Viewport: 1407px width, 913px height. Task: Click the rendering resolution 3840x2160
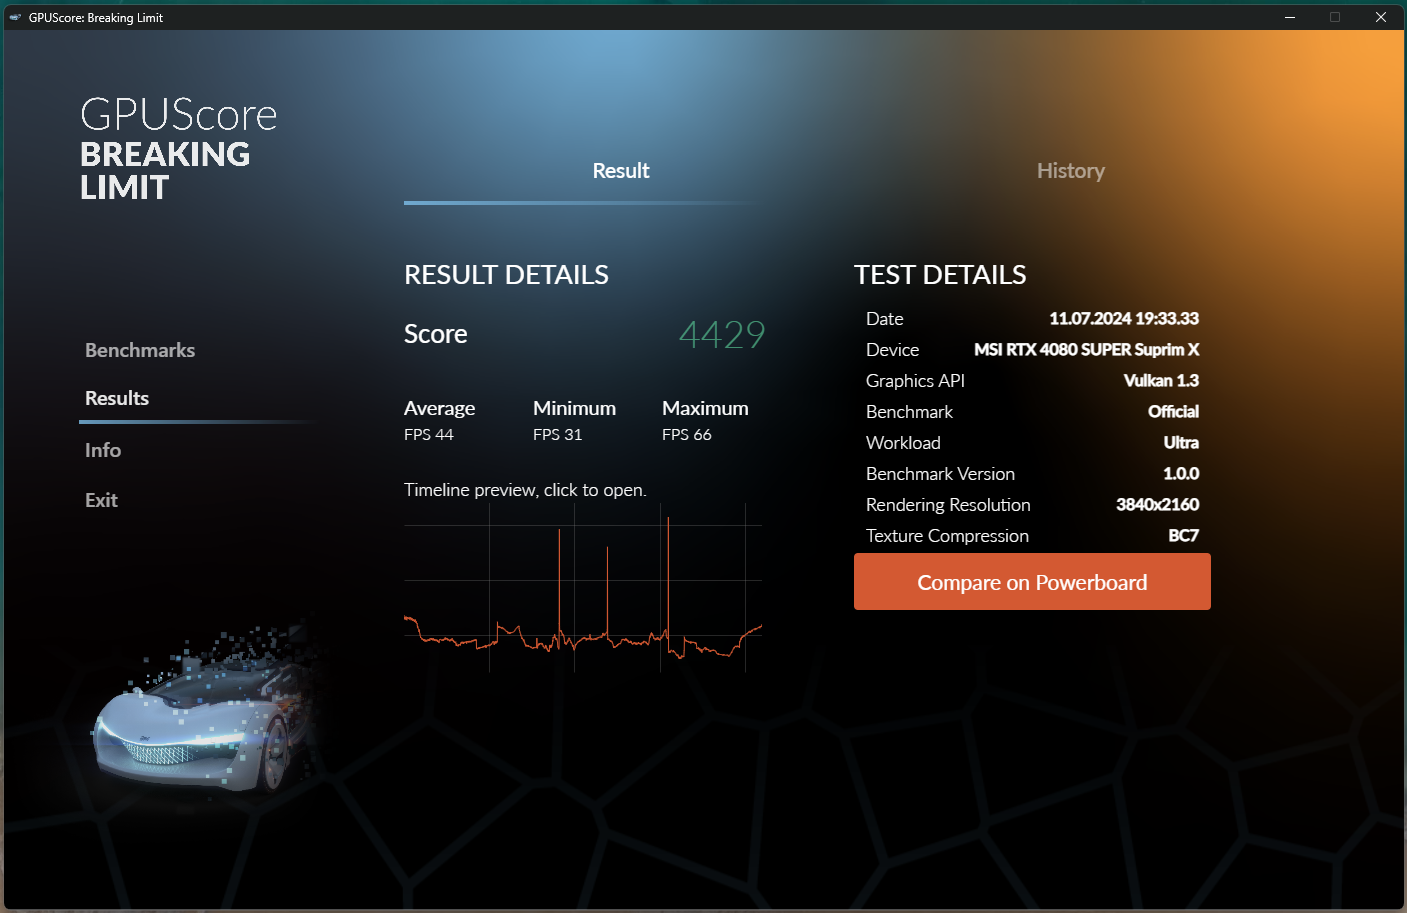(x=1158, y=505)
